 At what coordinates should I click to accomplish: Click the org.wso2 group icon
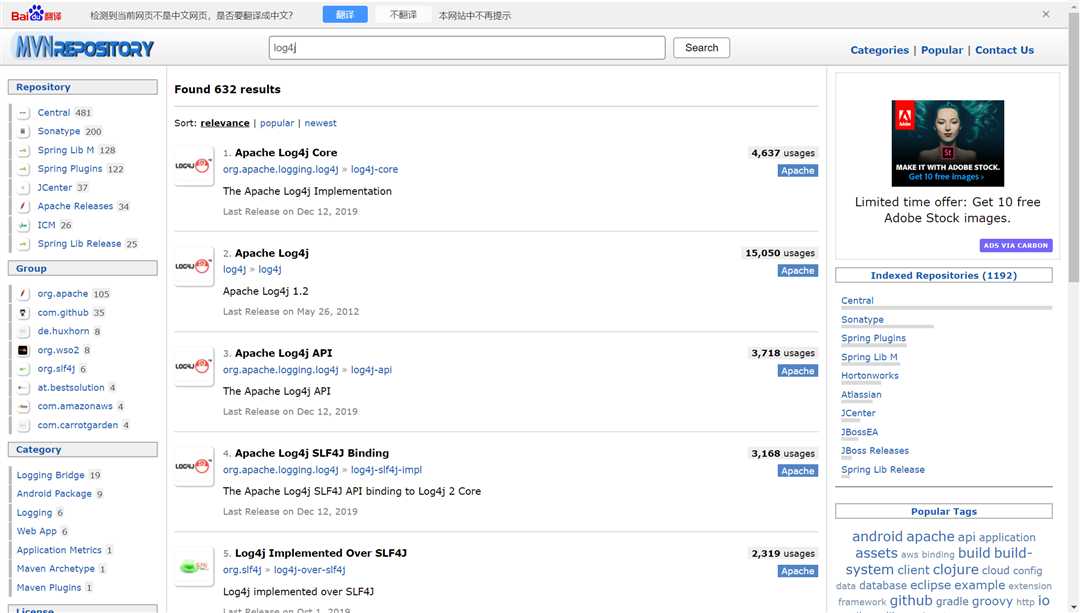pos(23,350)
